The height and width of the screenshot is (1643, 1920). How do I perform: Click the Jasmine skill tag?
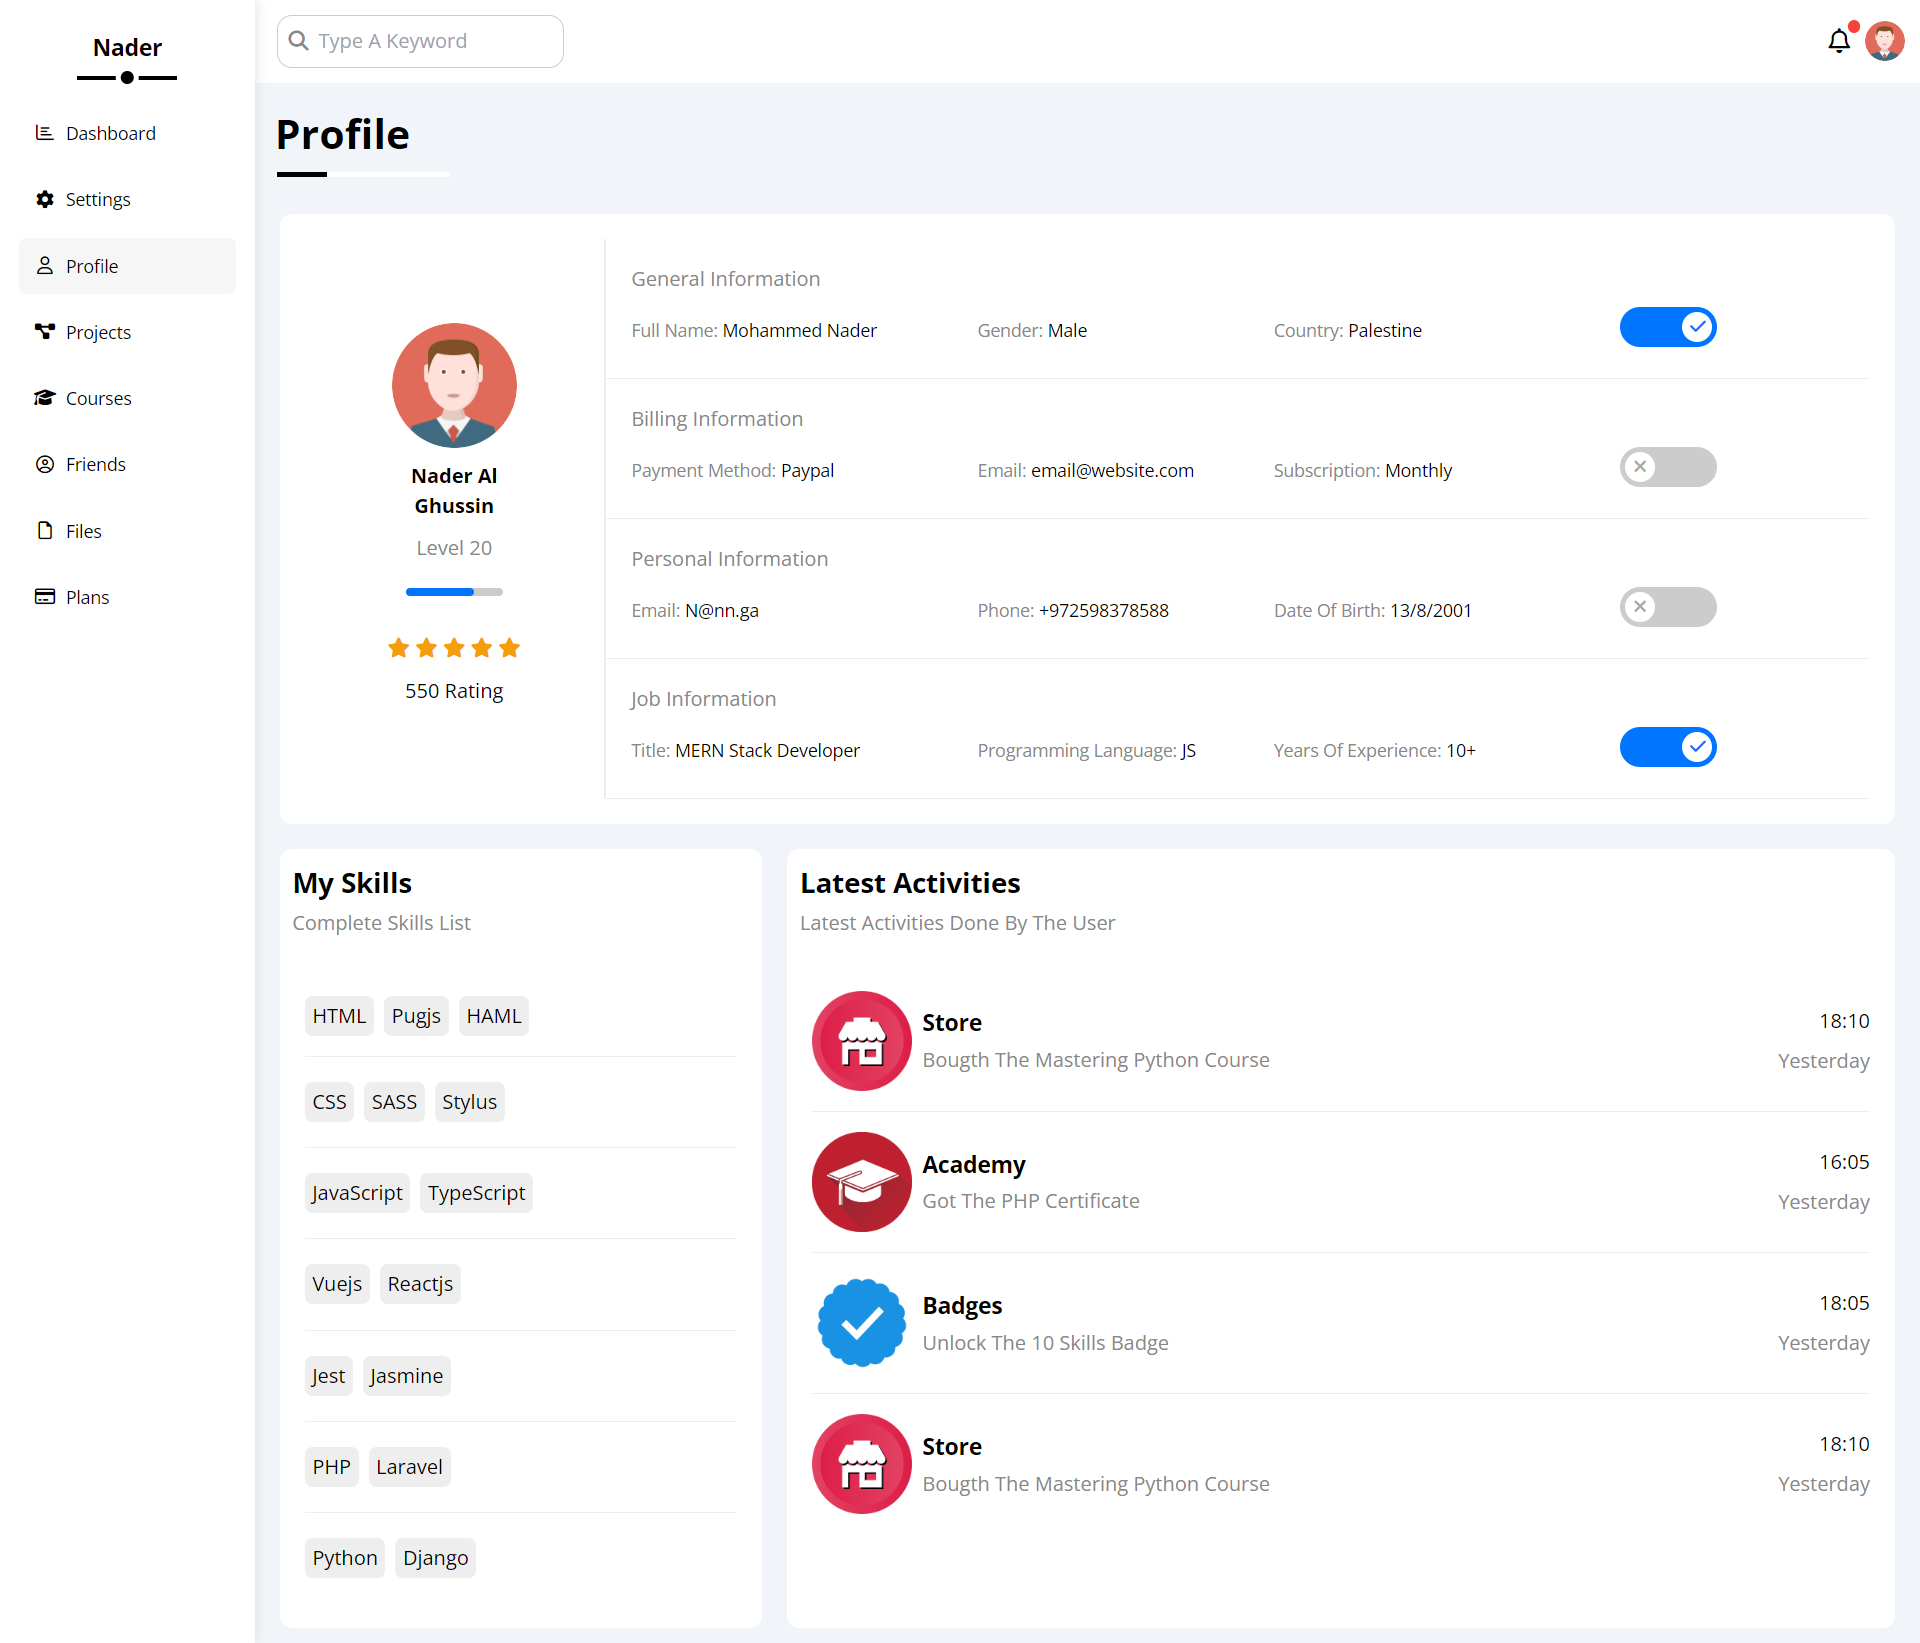406,1376
